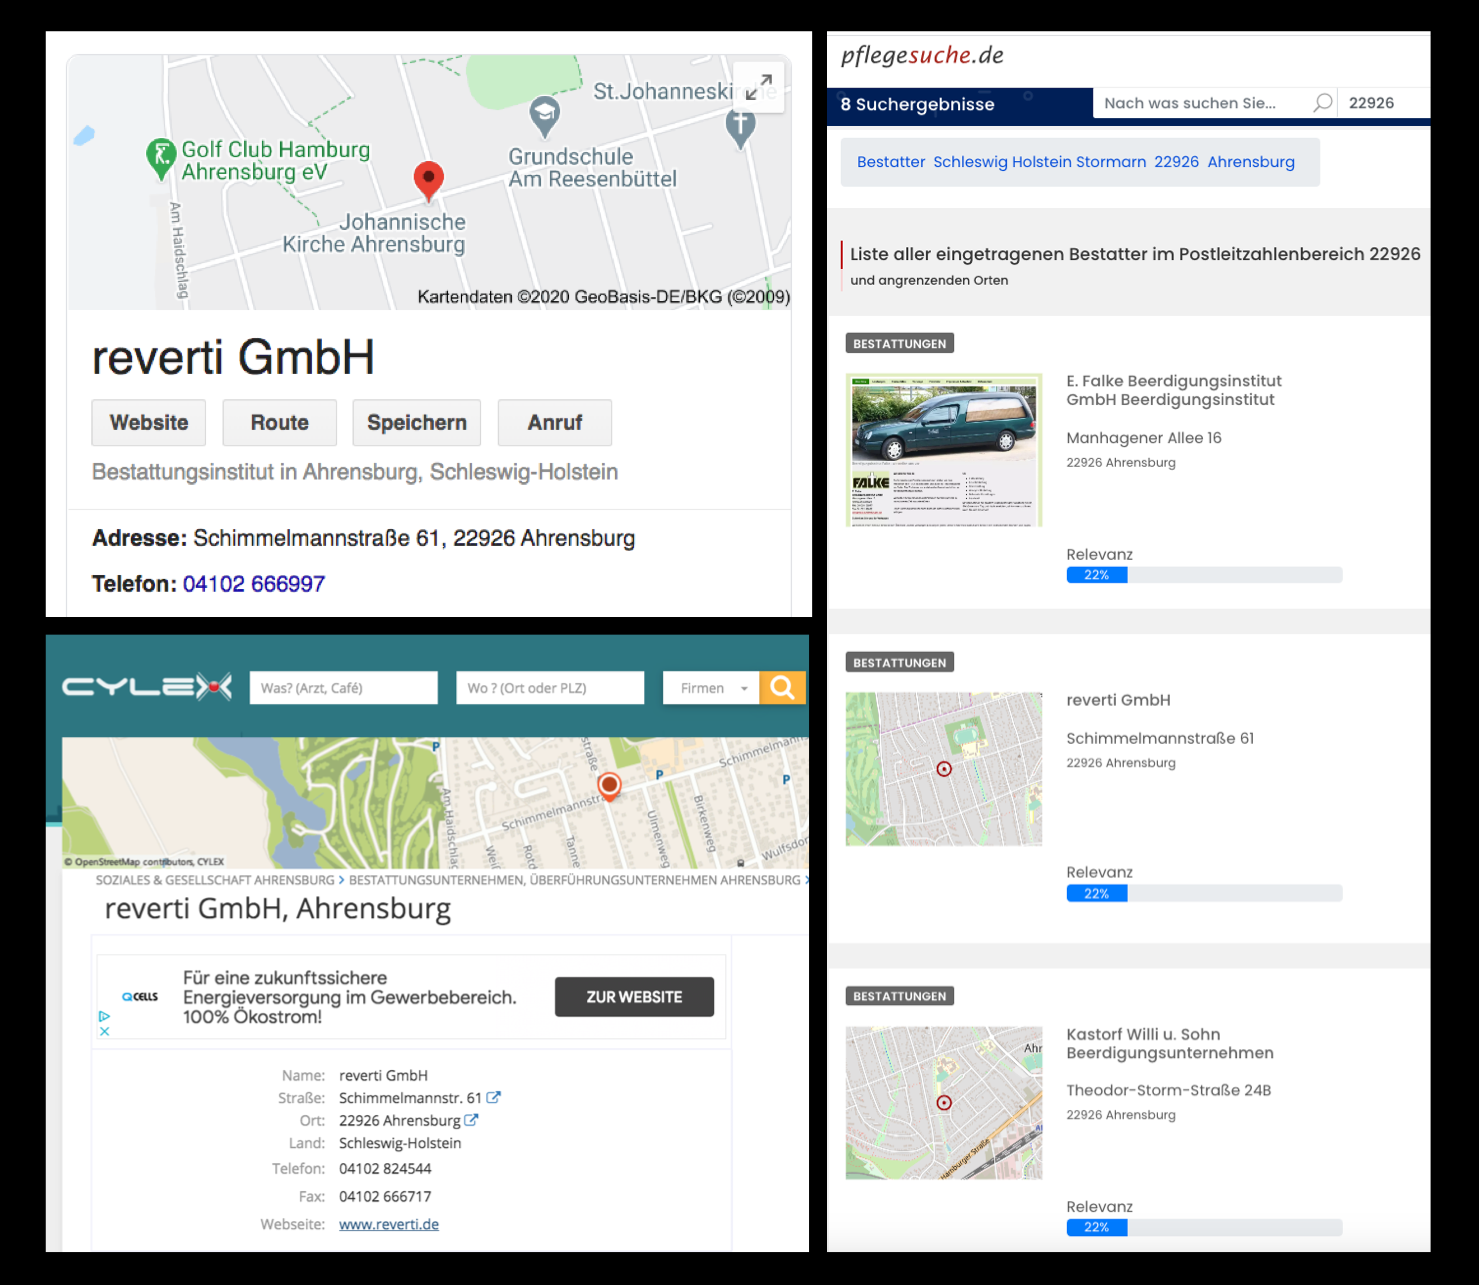The width and height of the screenshot is (1479, 1285).
Task: Click the ZUR WEBSITE ad button
Action: coord(634,997)
